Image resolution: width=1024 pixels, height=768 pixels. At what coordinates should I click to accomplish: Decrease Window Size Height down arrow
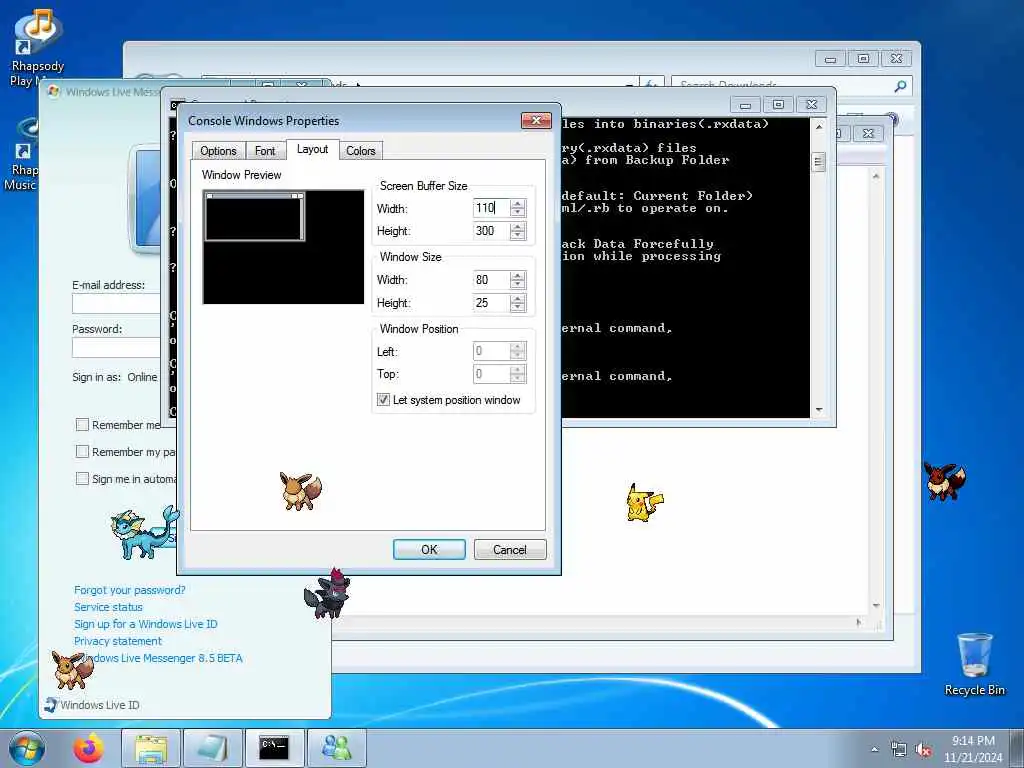(518, 307)
